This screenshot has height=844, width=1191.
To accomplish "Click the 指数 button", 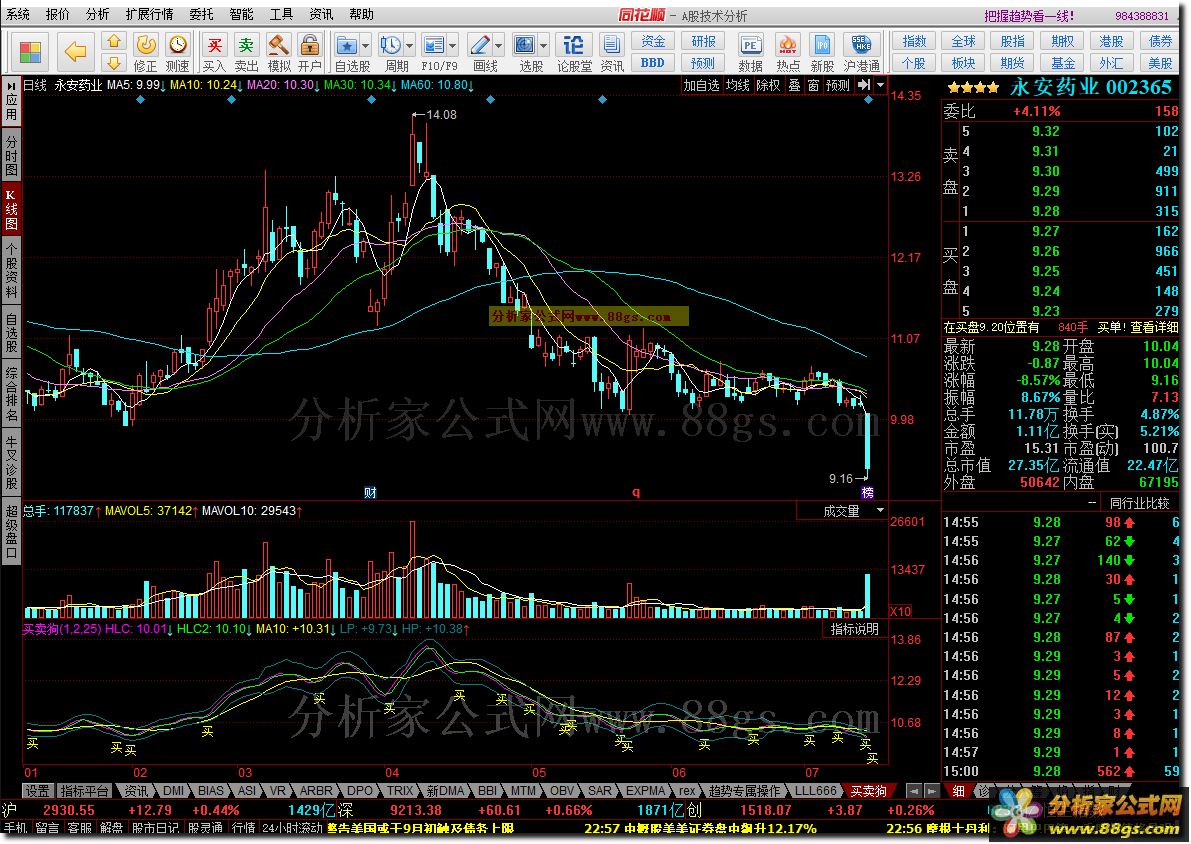I will [915, 41].
